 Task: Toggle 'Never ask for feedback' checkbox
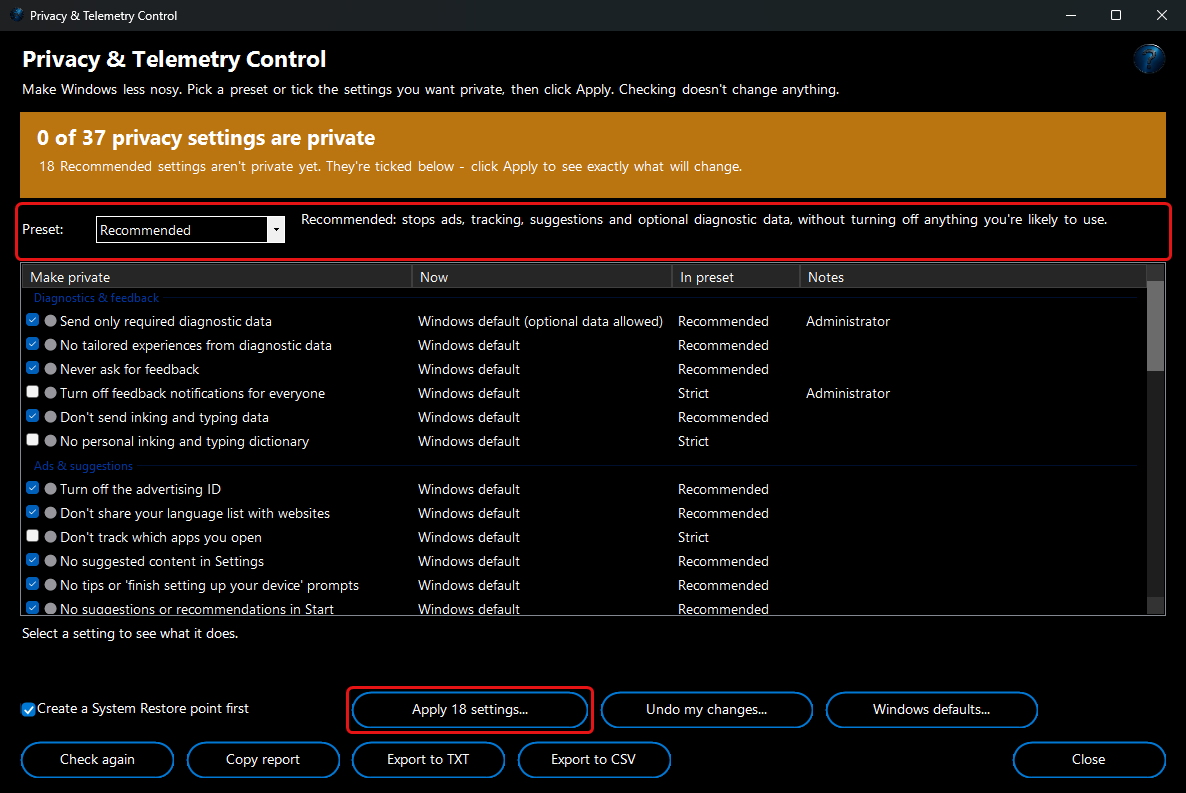tap(33, 369)
